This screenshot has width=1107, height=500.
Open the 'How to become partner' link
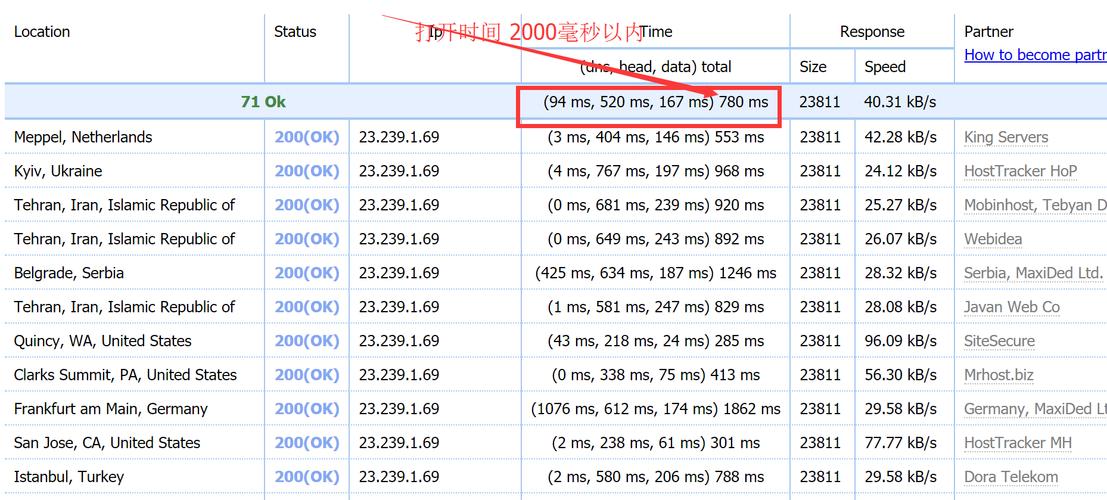1035,55
